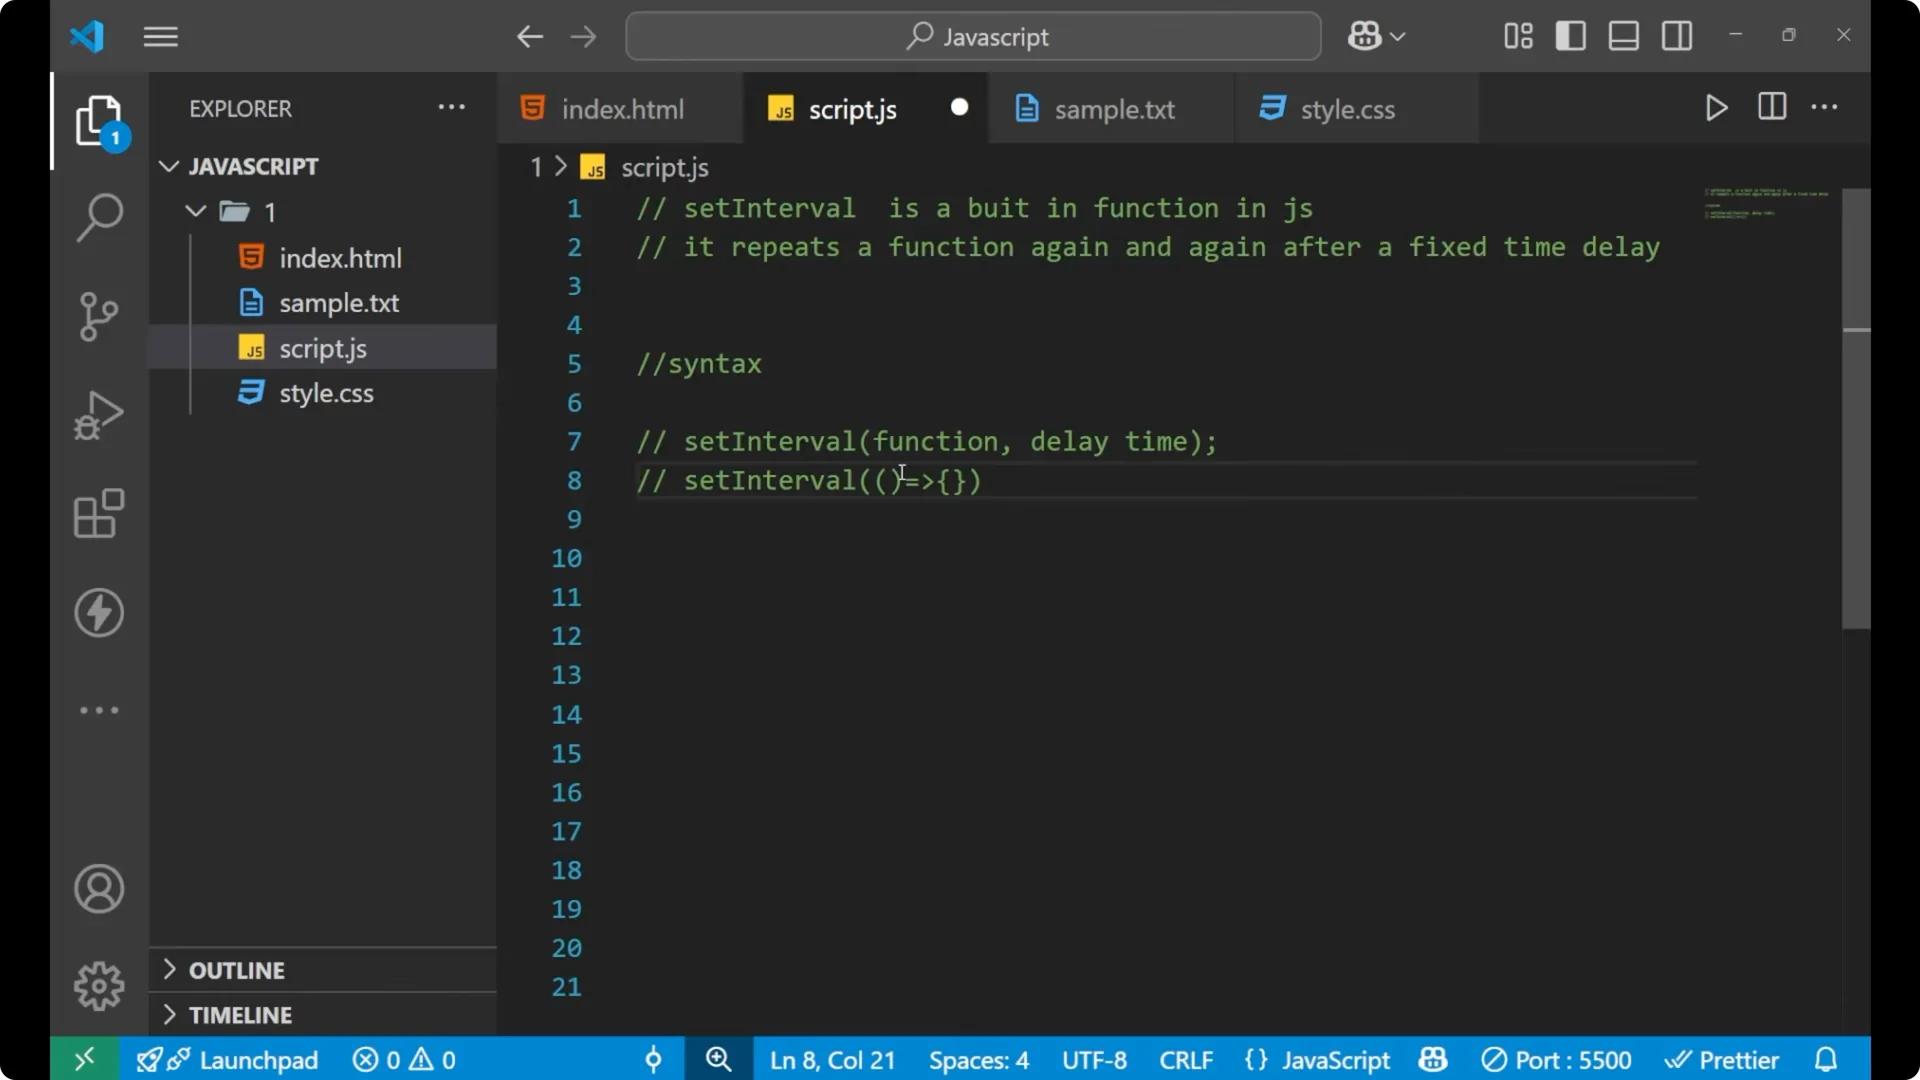This screenshot has width=1920, height=1080.
Task: Open the remote connection indicator in status bar
Action: click(83, 1059)
